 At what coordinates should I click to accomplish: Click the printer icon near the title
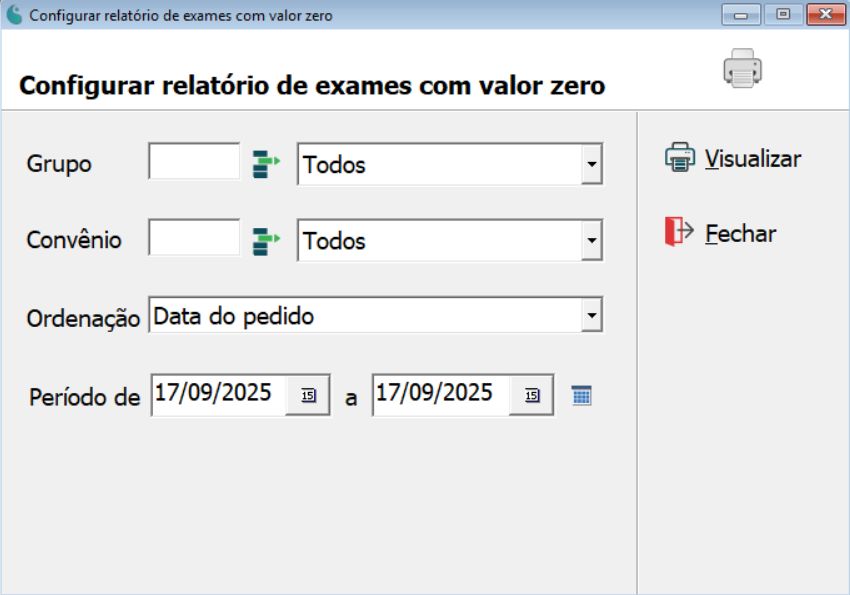pyautogui.click(x=741, y=70)
